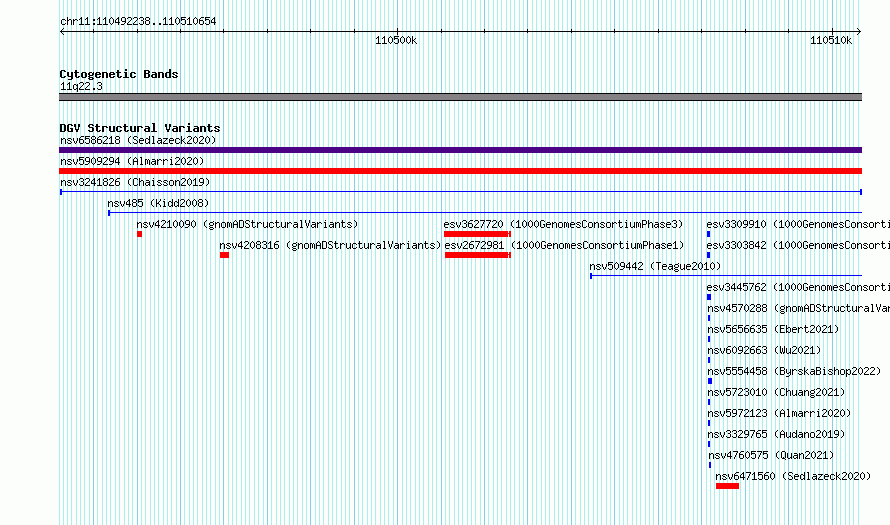The width and height of the screenshot is (890, 525).
Task: Select the red esv3627720 variant bar
Action: point(477,234)
